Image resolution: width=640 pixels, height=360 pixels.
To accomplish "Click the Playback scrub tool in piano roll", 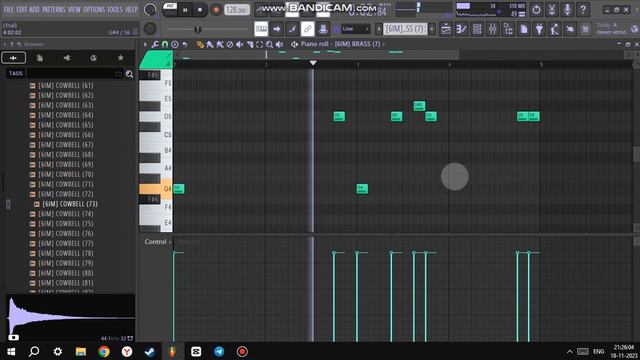I will [279, 44].
